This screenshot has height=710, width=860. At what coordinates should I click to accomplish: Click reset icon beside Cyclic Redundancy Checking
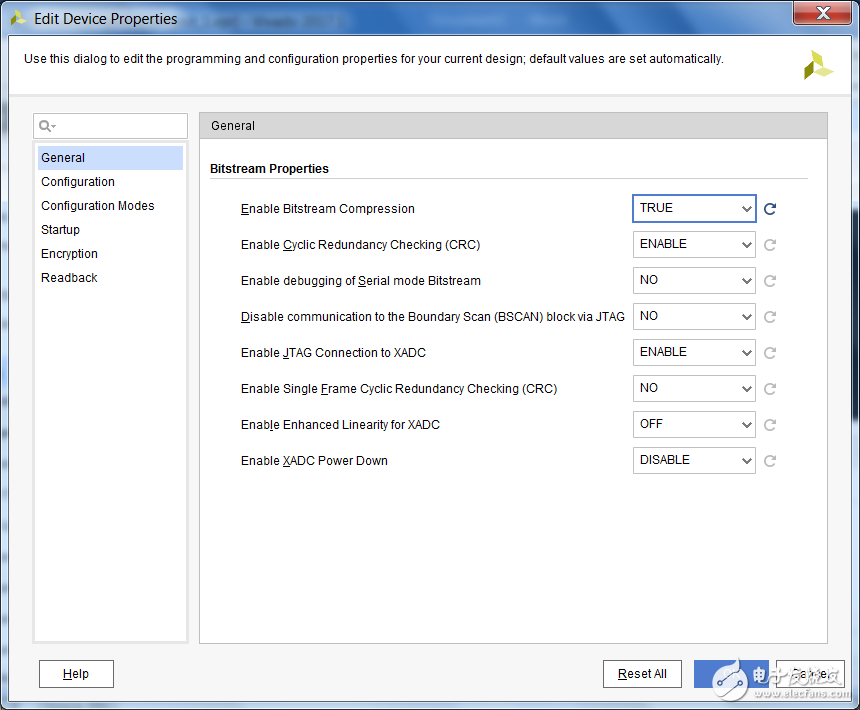[x=770, y=245]
